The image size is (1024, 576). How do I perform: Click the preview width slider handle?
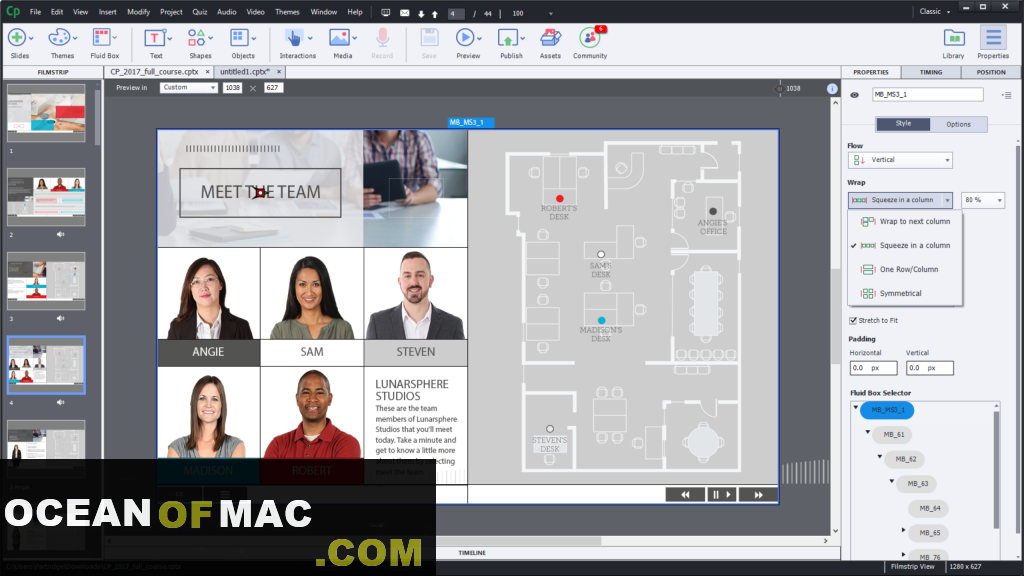[x=779, y=89]
